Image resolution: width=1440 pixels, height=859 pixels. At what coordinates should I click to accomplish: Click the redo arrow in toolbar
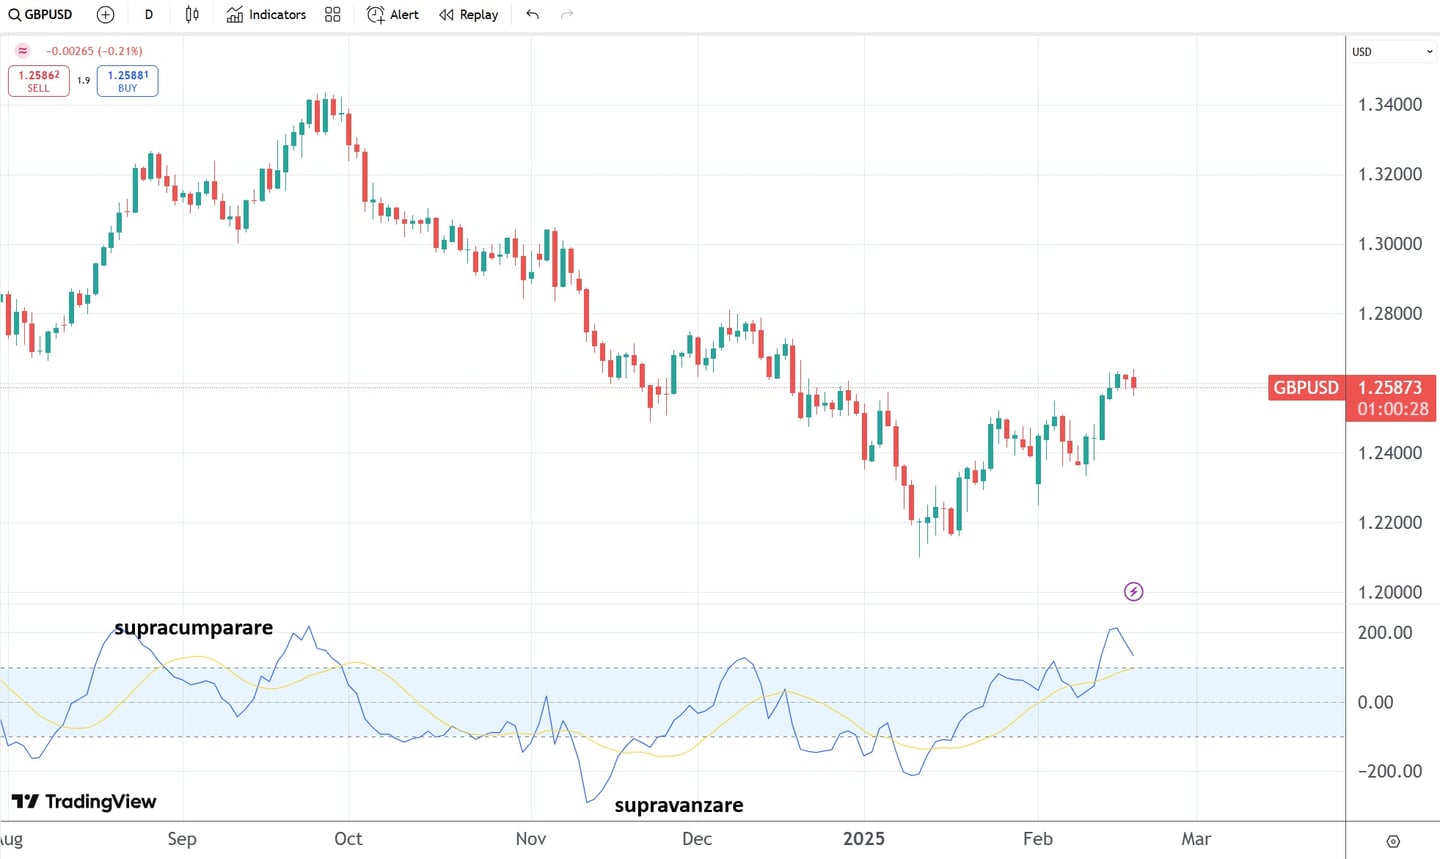click(567, 15)
